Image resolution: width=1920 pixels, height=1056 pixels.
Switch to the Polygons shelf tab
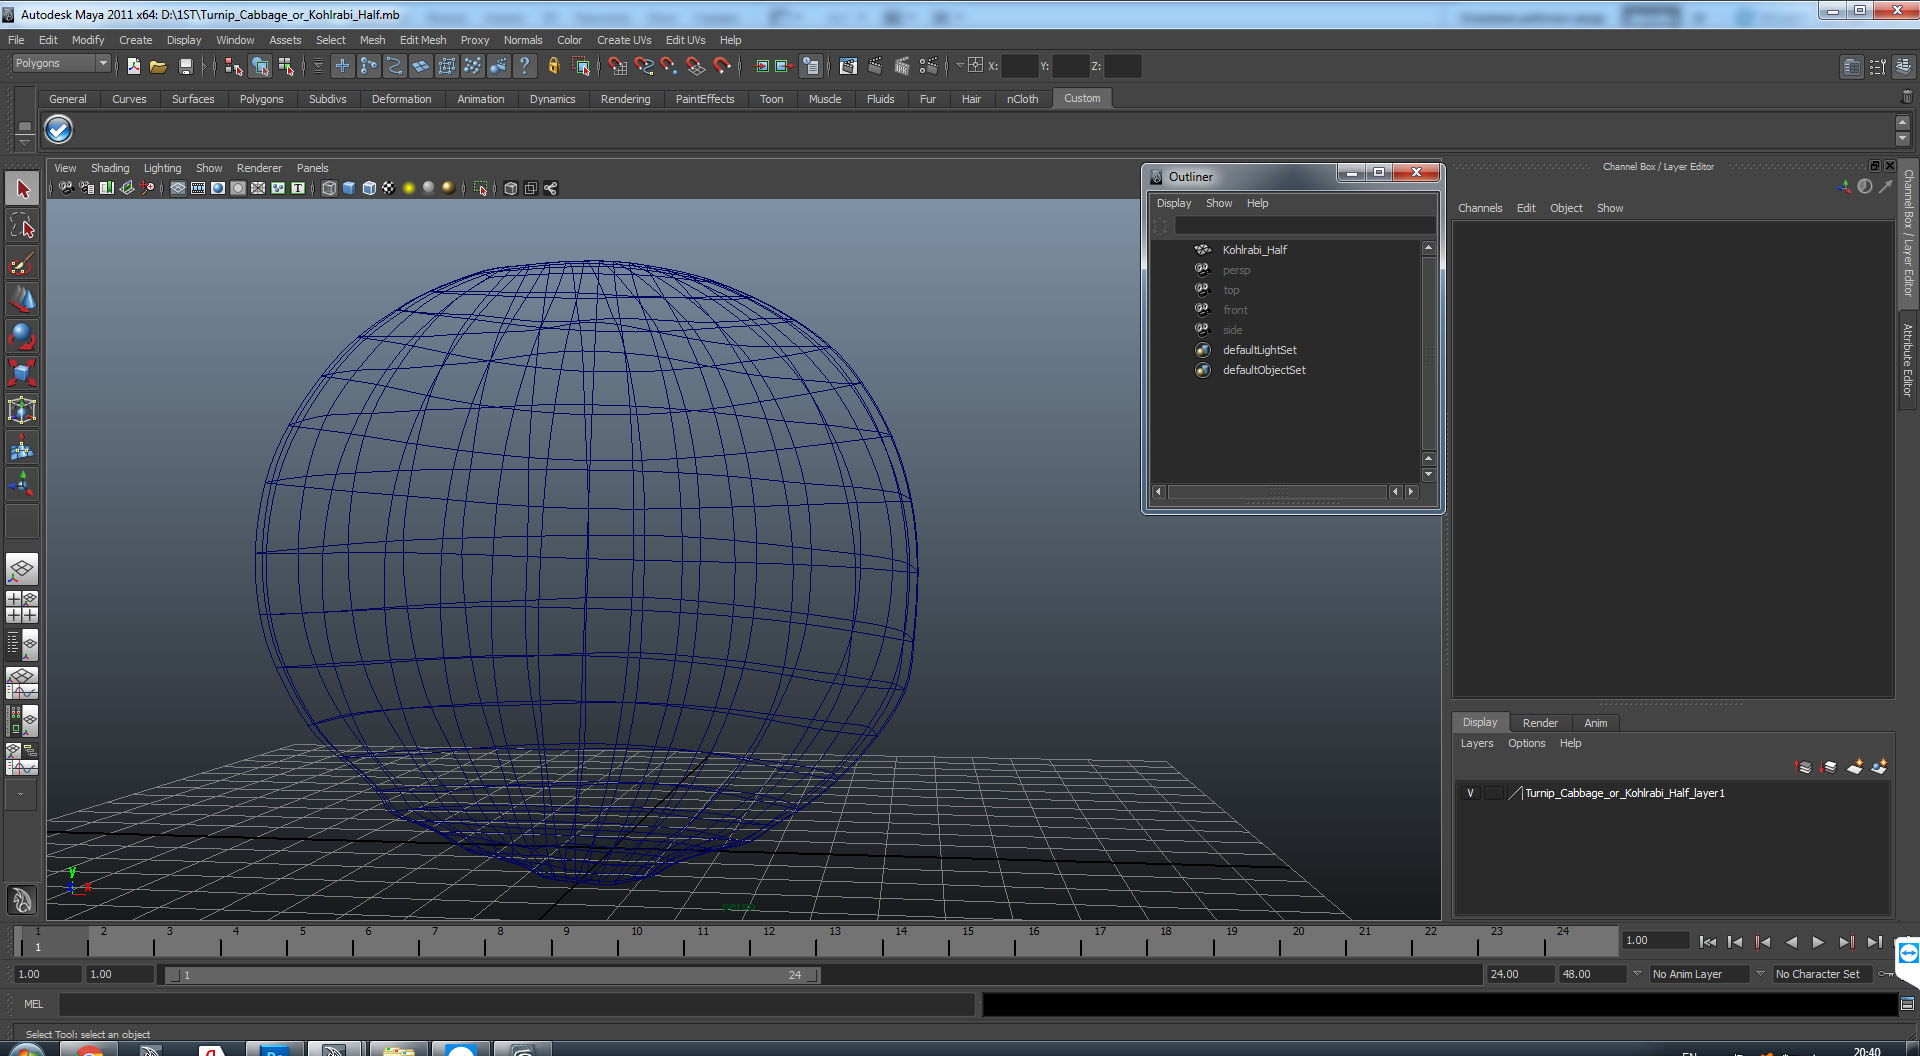pyautogui.click(x=261, y=99)
